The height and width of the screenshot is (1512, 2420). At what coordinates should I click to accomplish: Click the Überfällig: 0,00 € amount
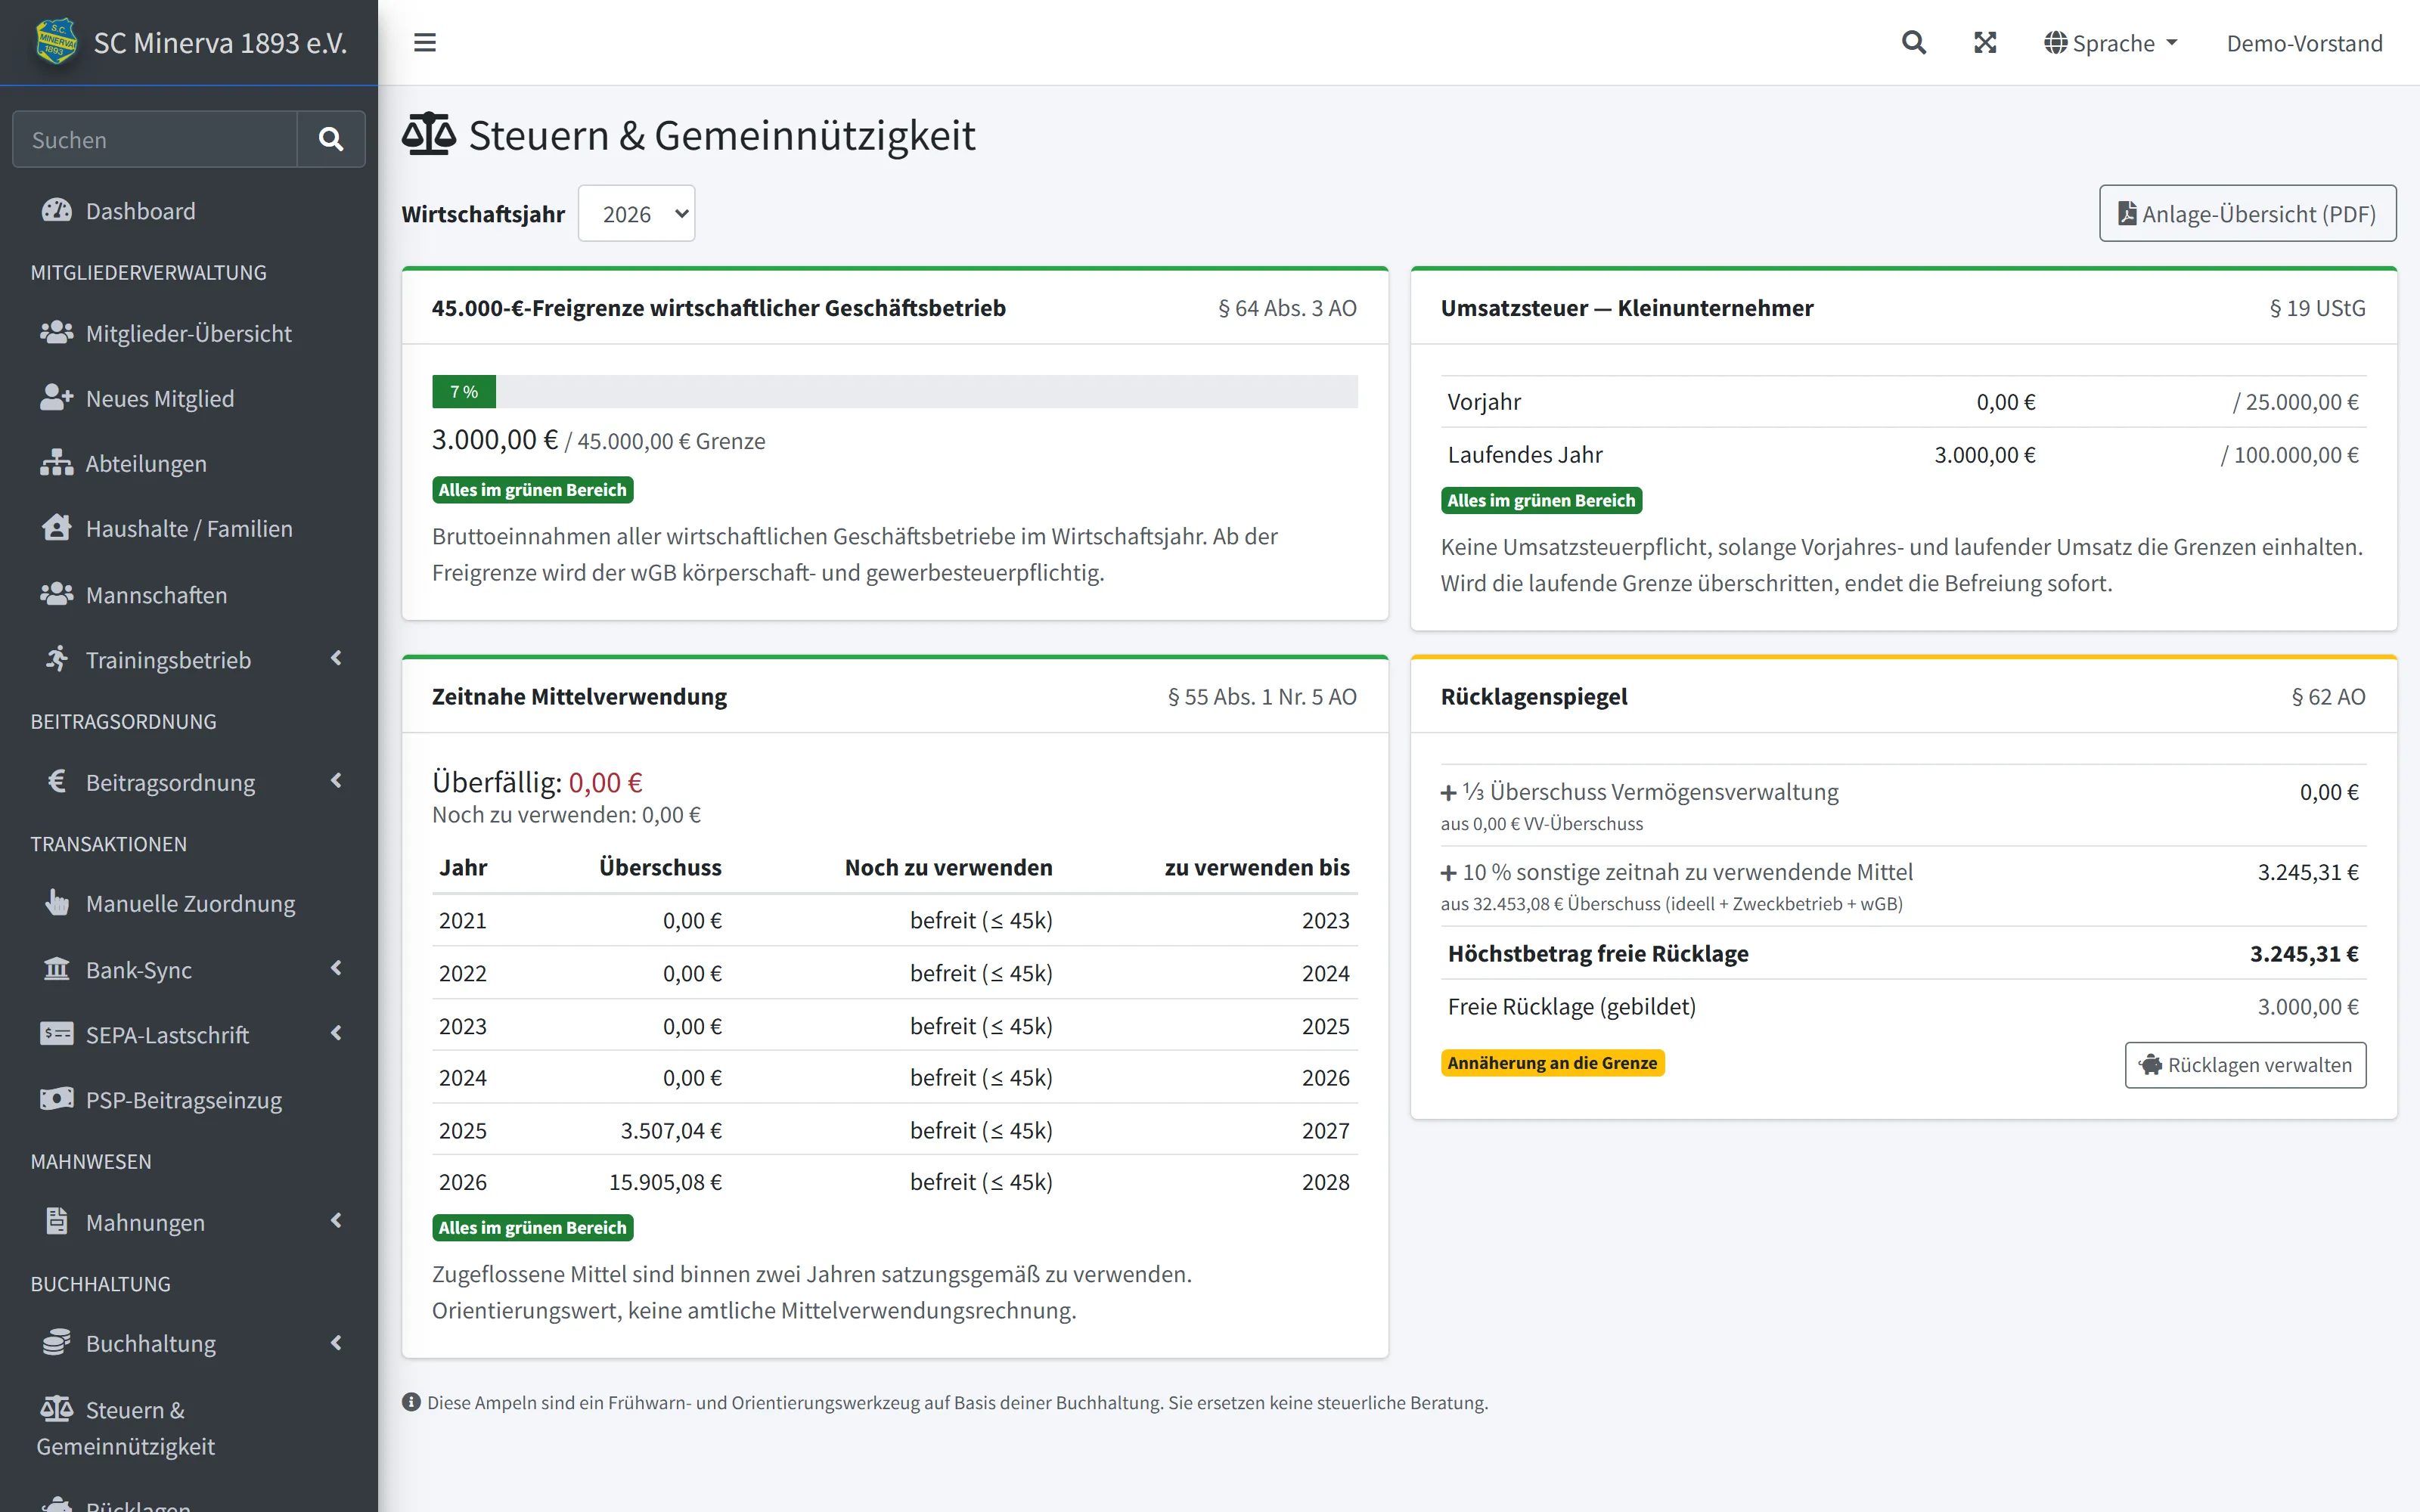click(x=605, y=782)
